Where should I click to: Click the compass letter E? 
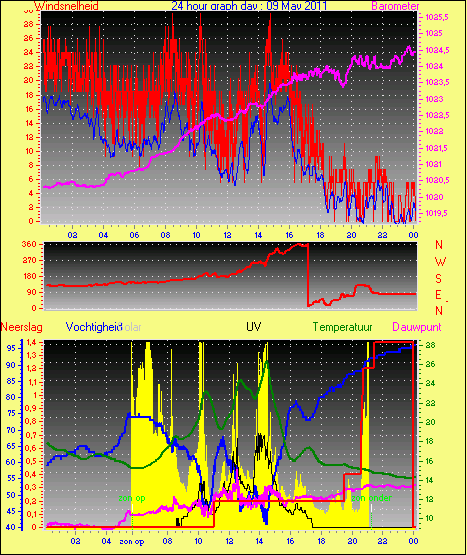439,295
